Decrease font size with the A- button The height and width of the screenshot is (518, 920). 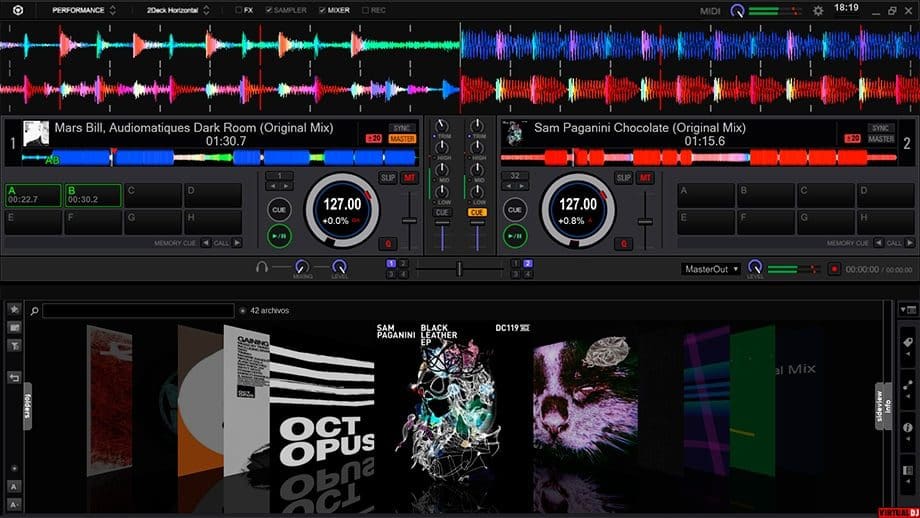(x=14, y=505)
